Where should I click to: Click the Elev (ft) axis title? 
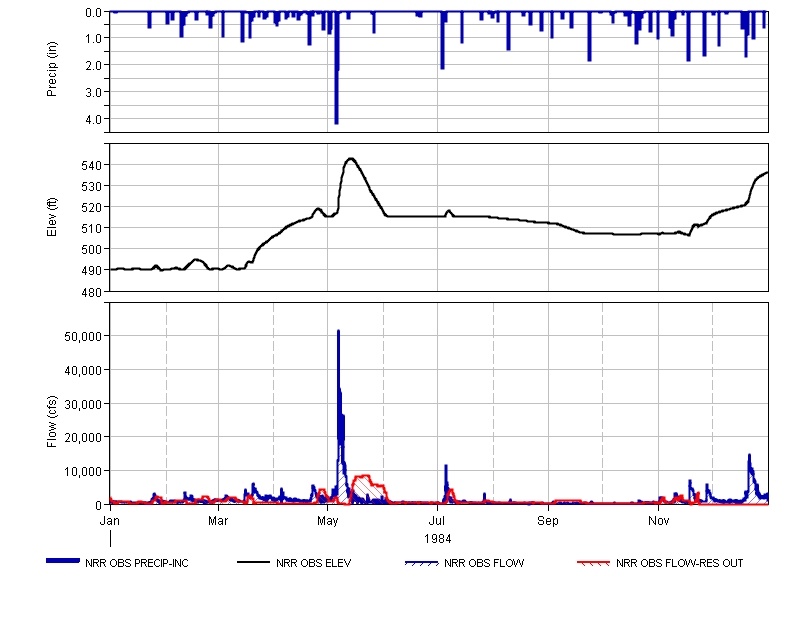(x=52, y=217)
